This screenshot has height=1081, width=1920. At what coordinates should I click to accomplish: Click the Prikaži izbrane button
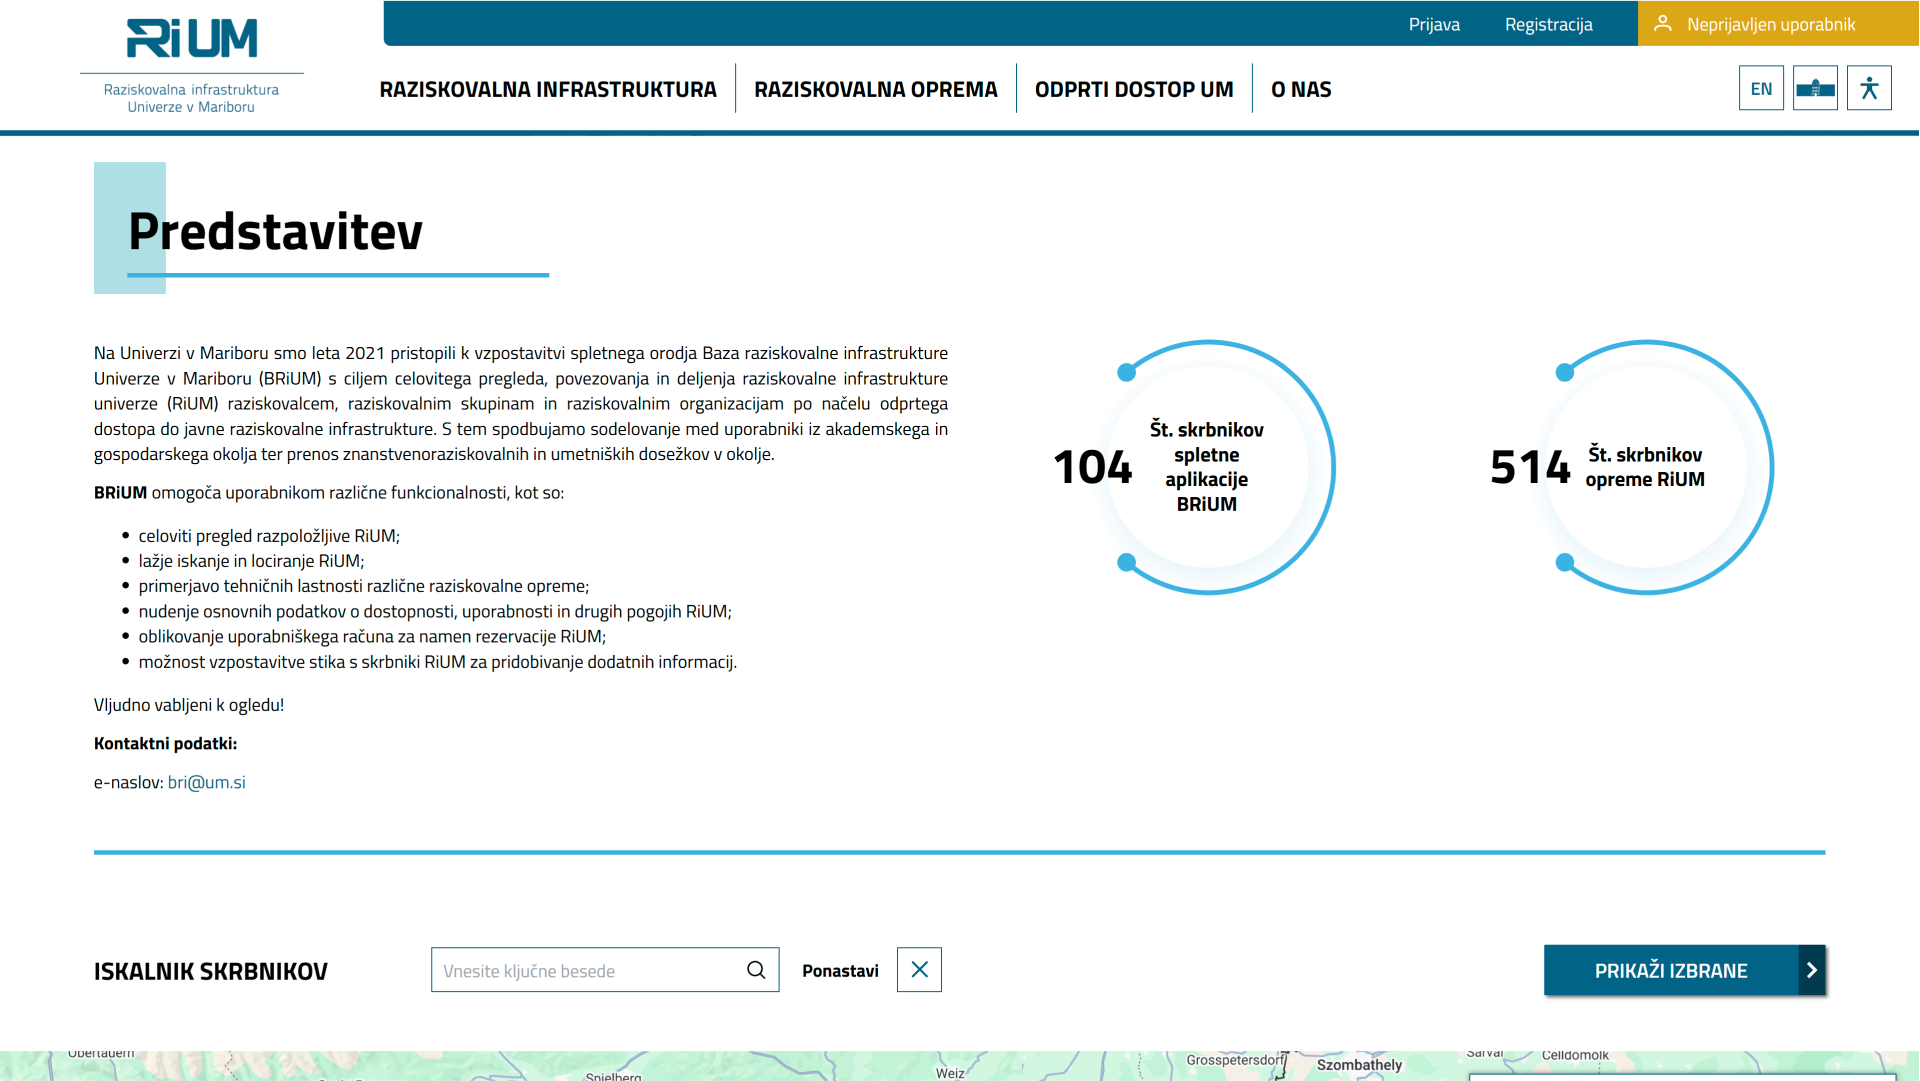[1670, 970]
